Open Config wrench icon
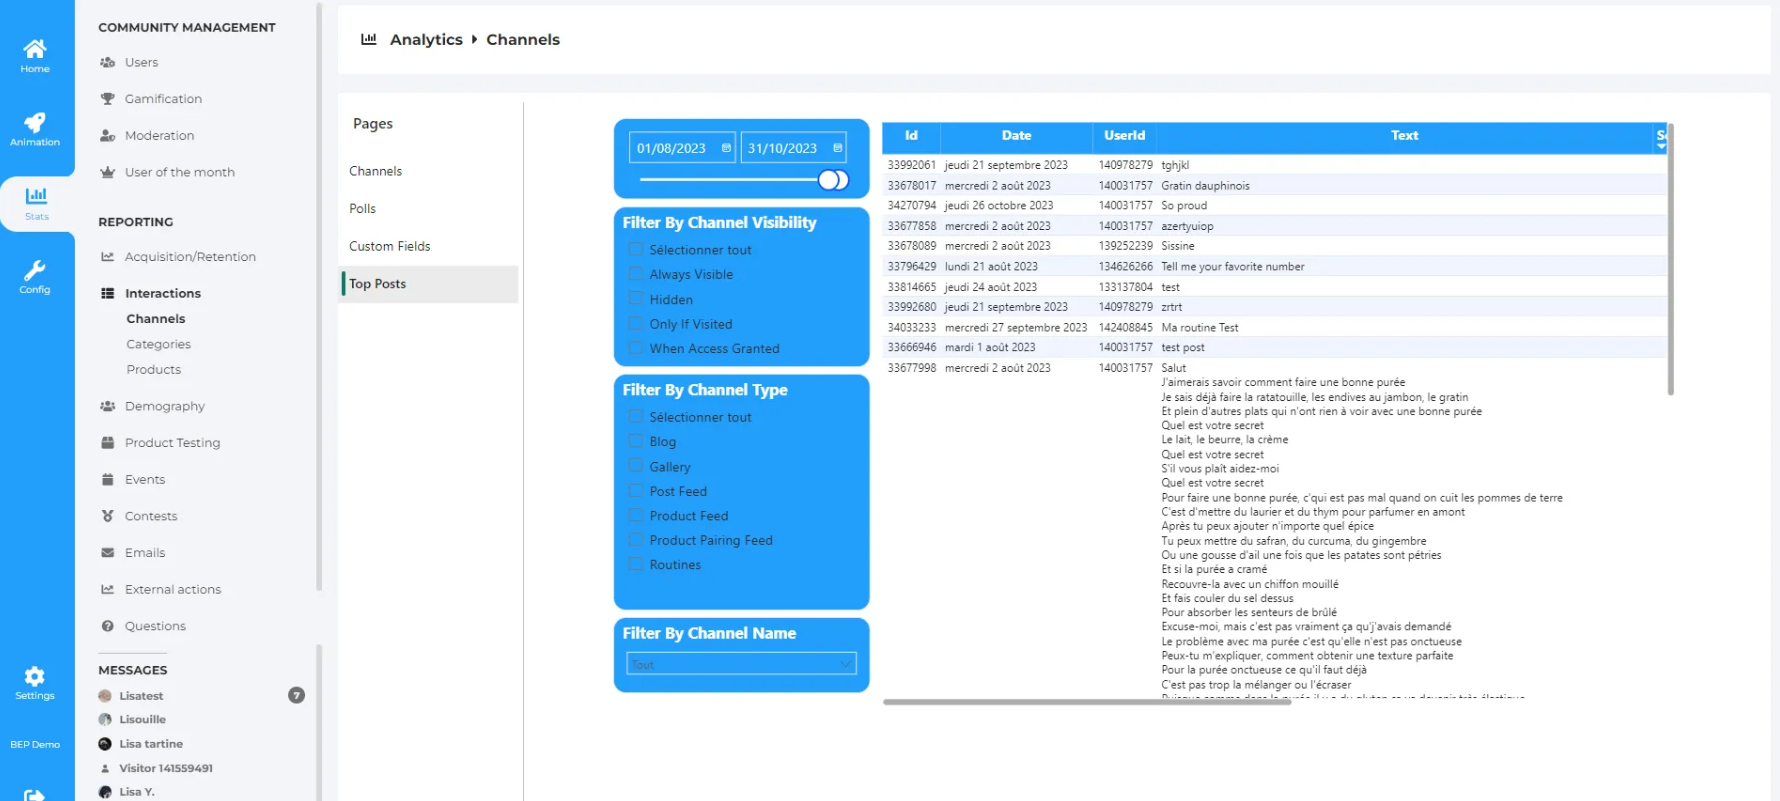 (35, 271)
